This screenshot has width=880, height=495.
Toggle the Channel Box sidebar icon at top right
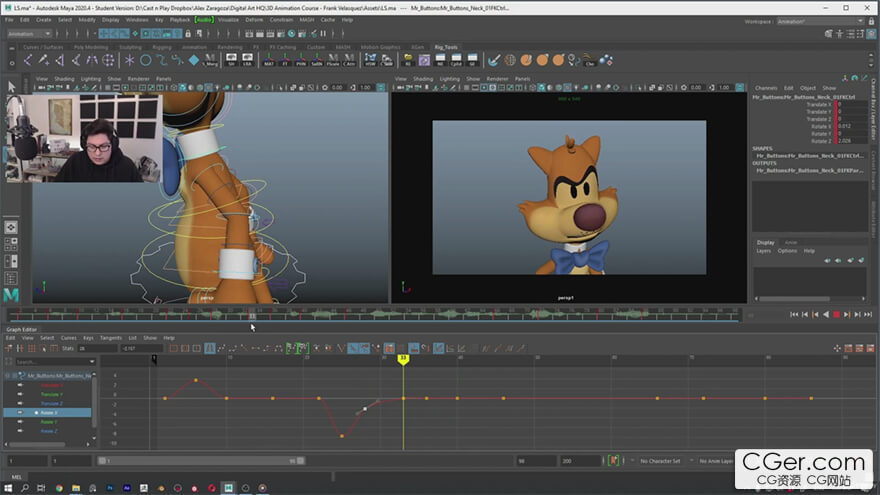pos(871,34)
